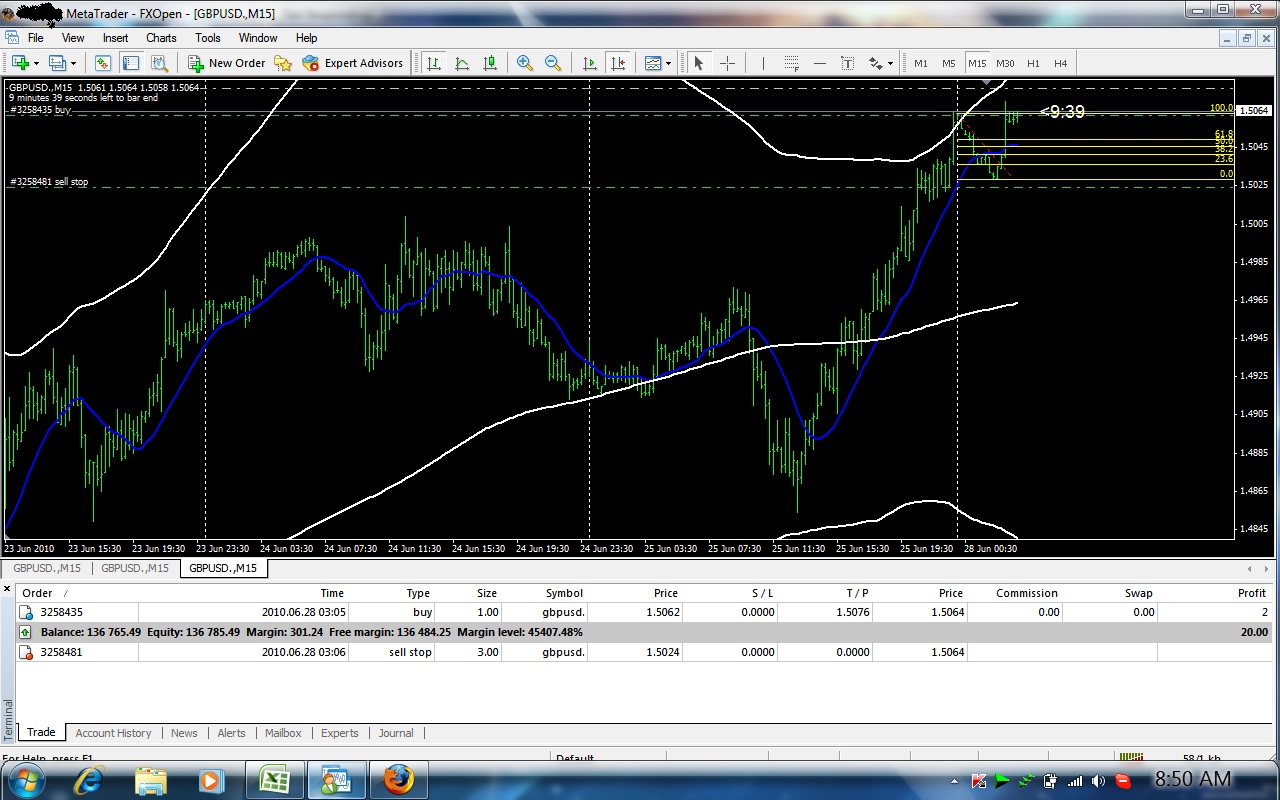This screenshot has height=800, width=1280.
Task: Switch to line chart mode
Action: 462,63
